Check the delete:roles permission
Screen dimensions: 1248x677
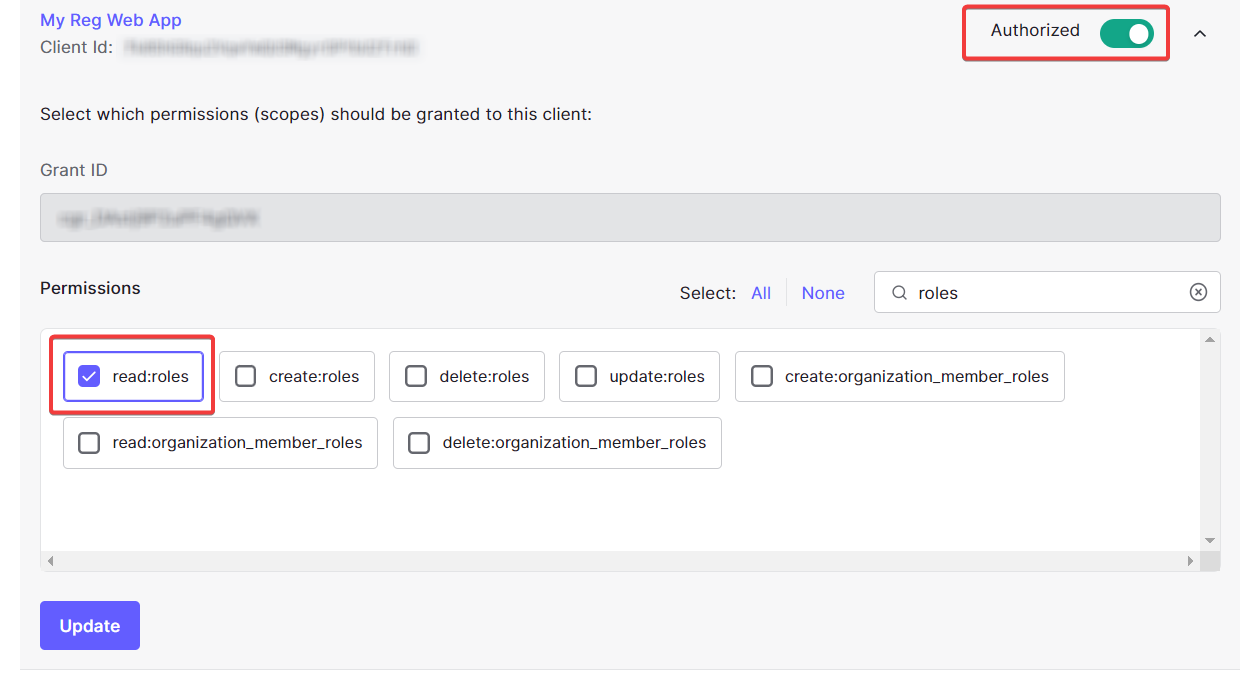(416, 377)
